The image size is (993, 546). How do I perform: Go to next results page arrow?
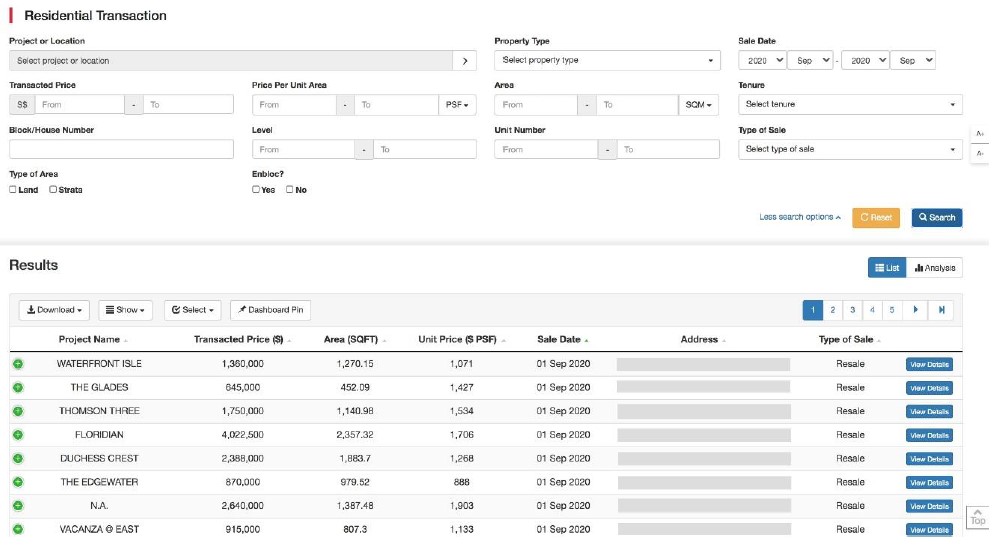tap(915, 310)
